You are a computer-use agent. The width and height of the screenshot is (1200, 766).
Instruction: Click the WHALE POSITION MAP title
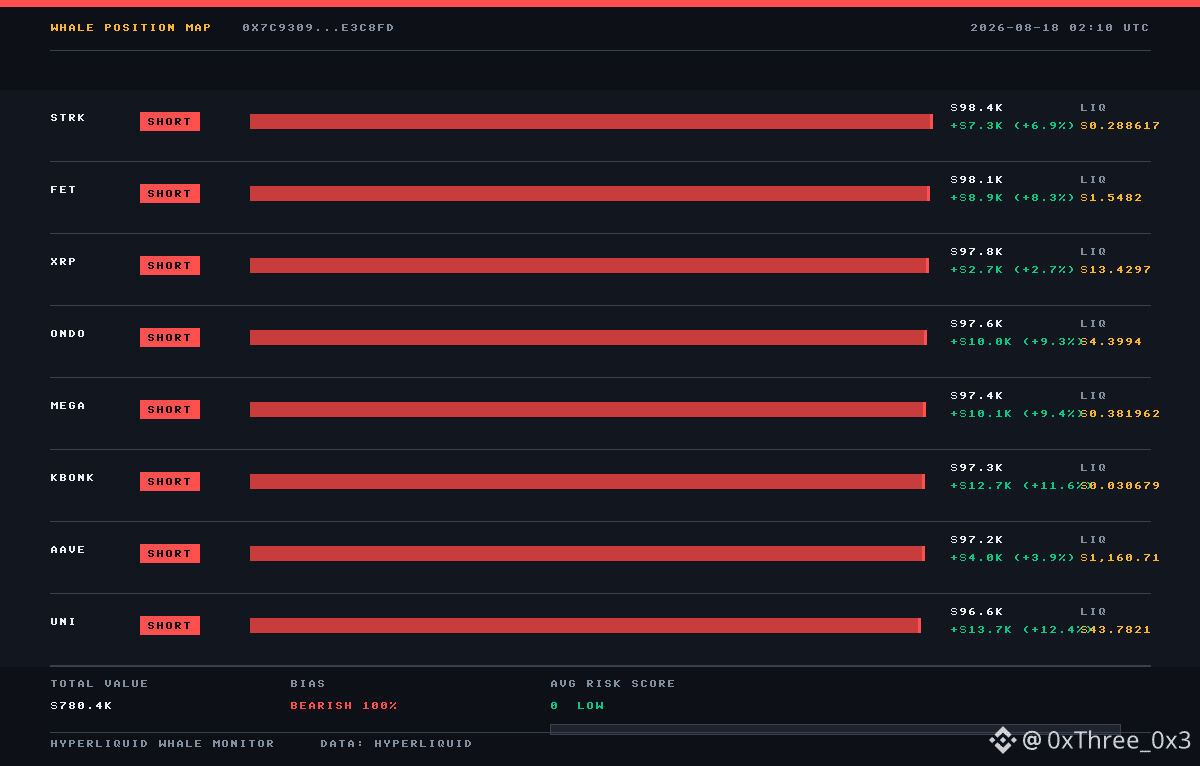pos(131,28)
